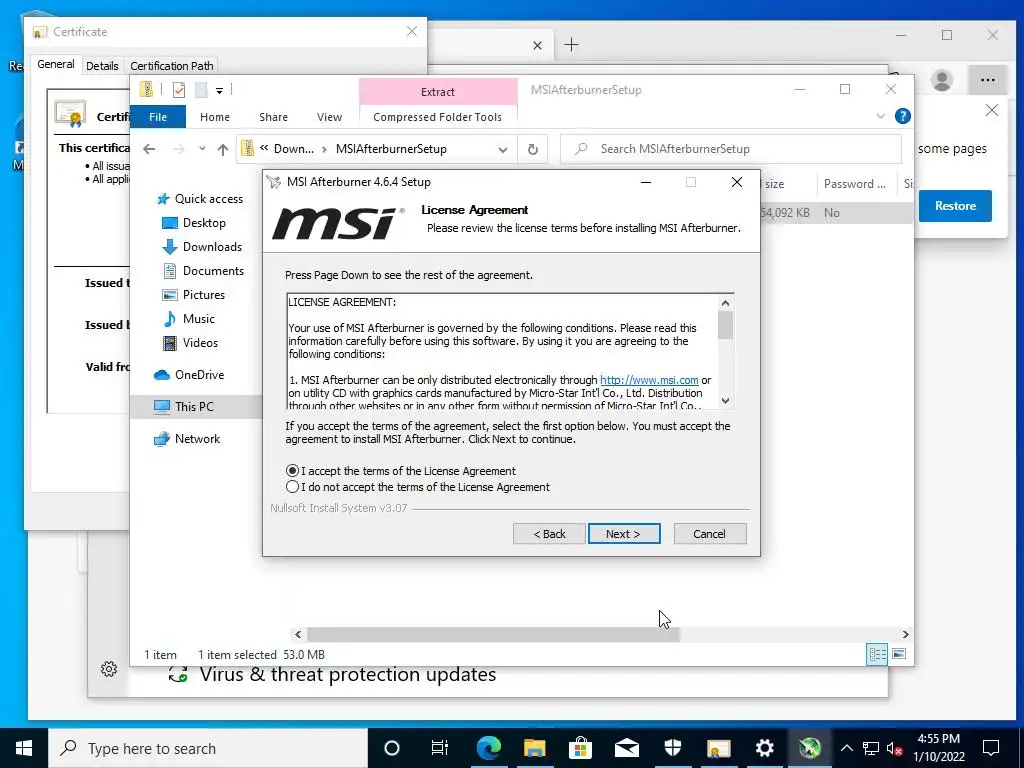Open Compressed Folder Tools tab
Screen dimensions: 1024x768
[438, 117]
